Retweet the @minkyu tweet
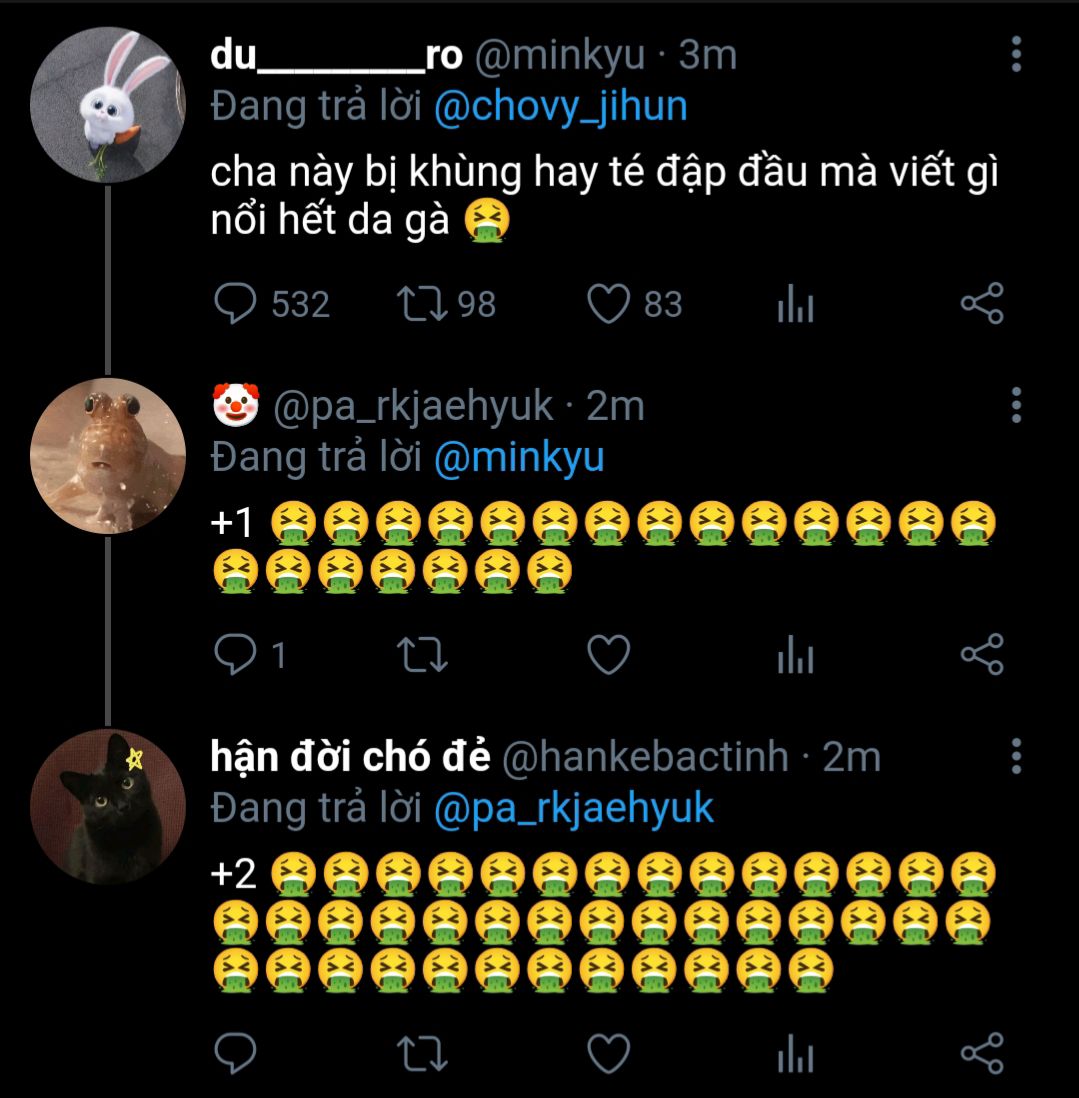 pos(422,304)
